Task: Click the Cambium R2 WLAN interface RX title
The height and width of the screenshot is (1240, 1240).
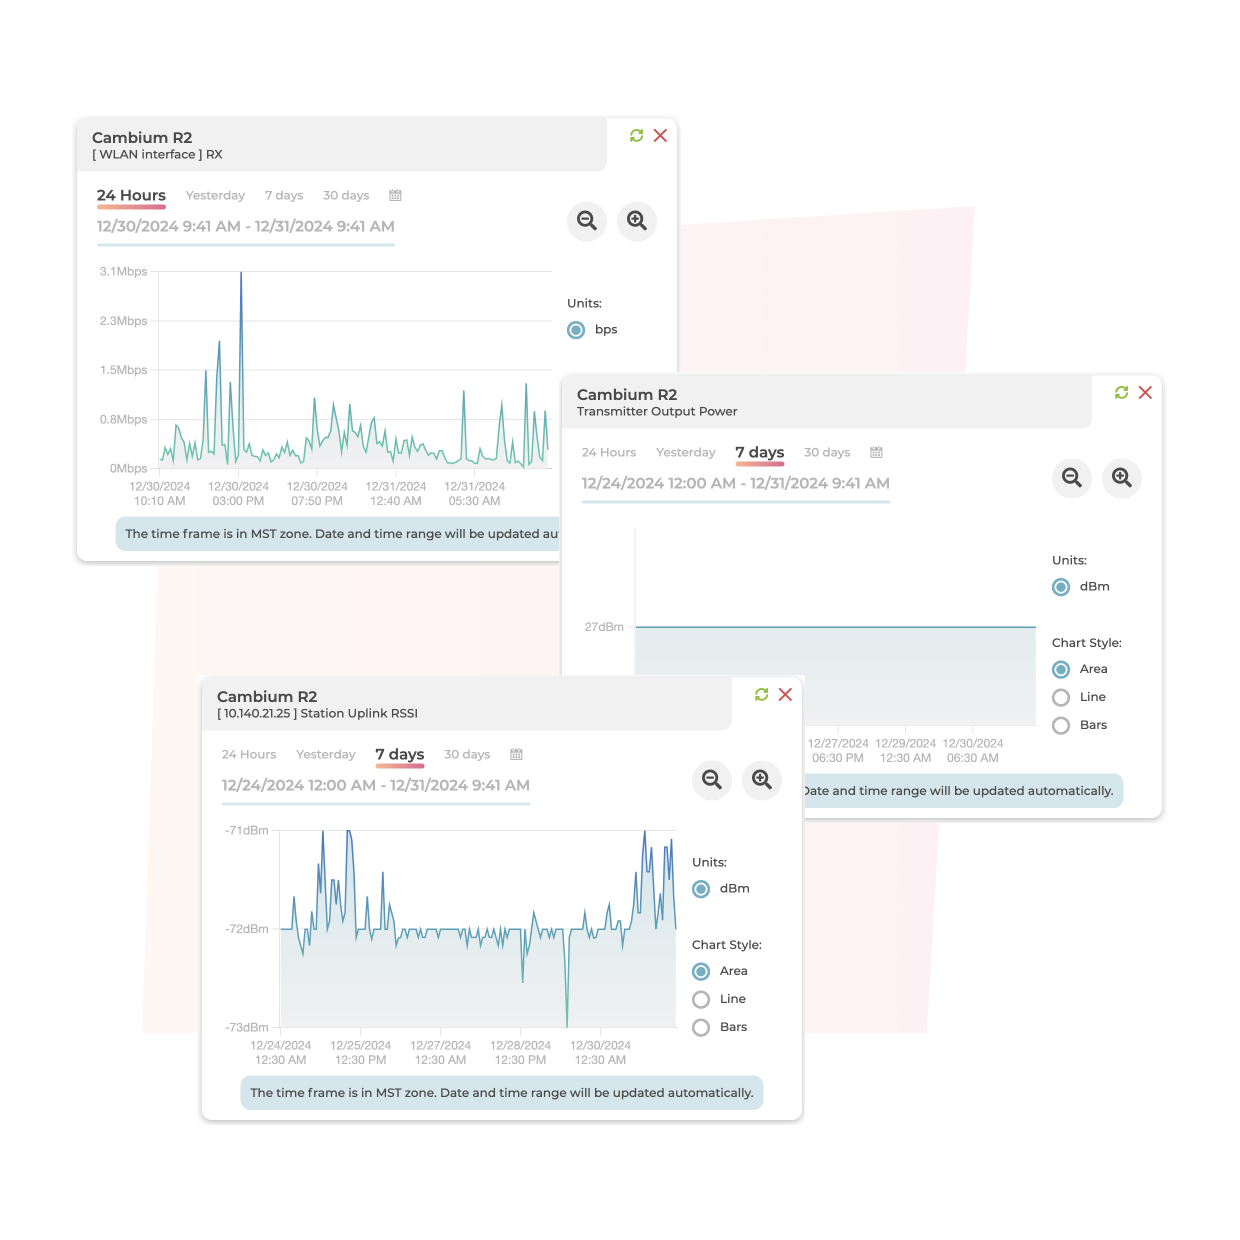Action: point(142,138)
